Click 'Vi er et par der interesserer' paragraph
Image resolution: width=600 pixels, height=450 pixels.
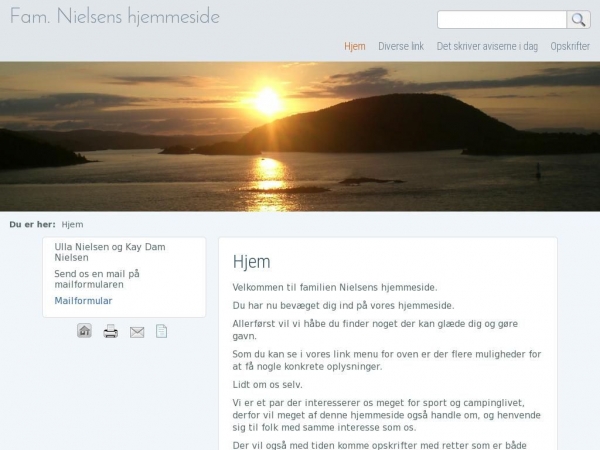pos(386,415)
